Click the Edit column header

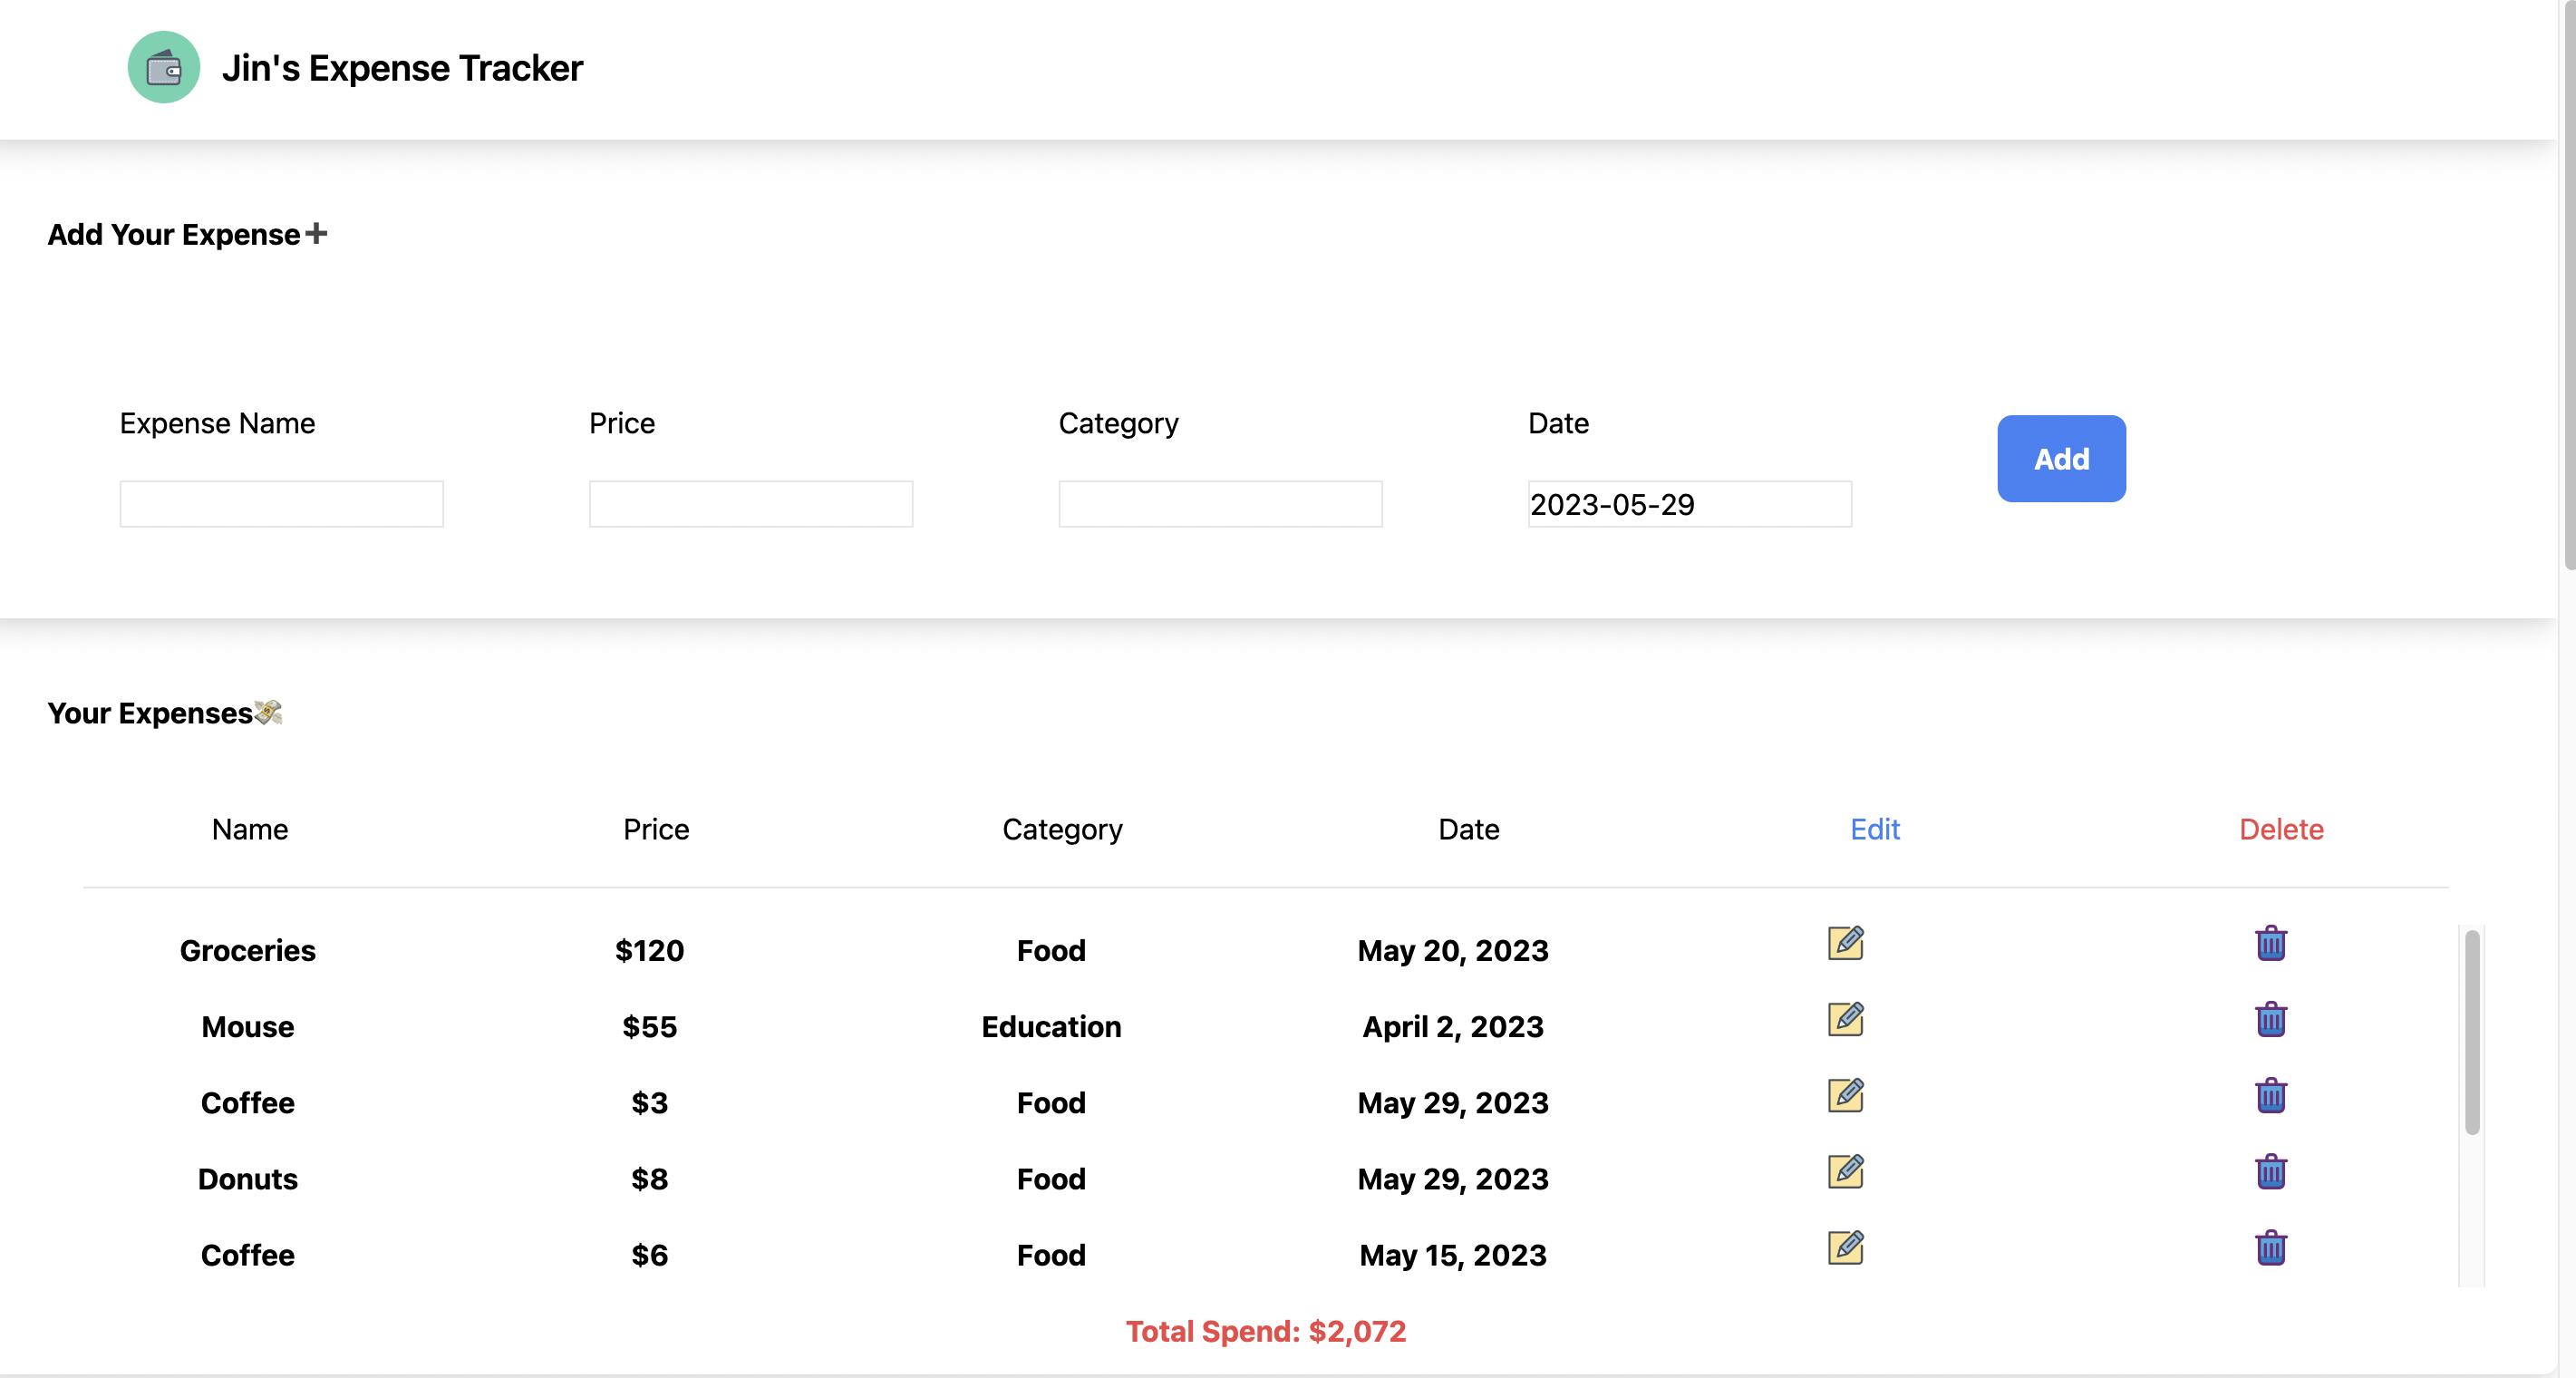[x=1874, y=829]
